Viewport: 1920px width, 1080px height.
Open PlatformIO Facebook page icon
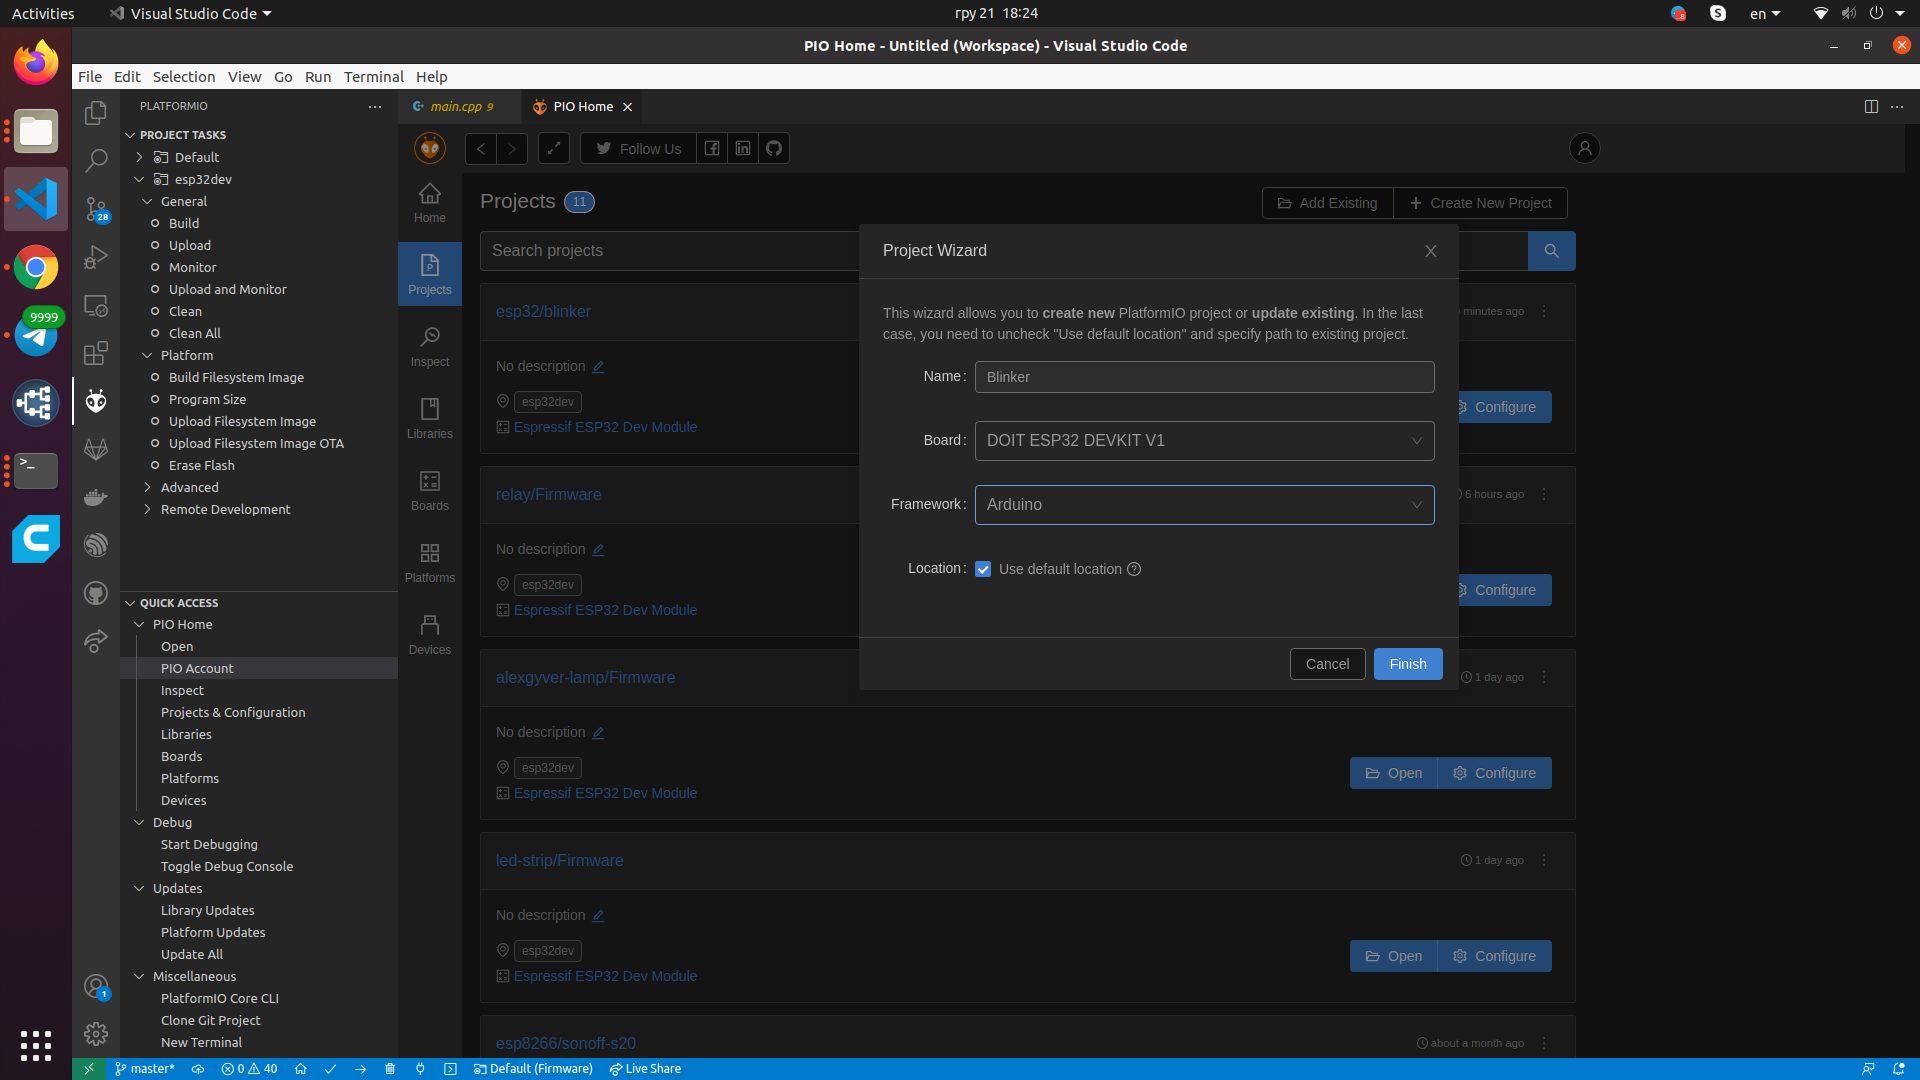tap(712, 149)
